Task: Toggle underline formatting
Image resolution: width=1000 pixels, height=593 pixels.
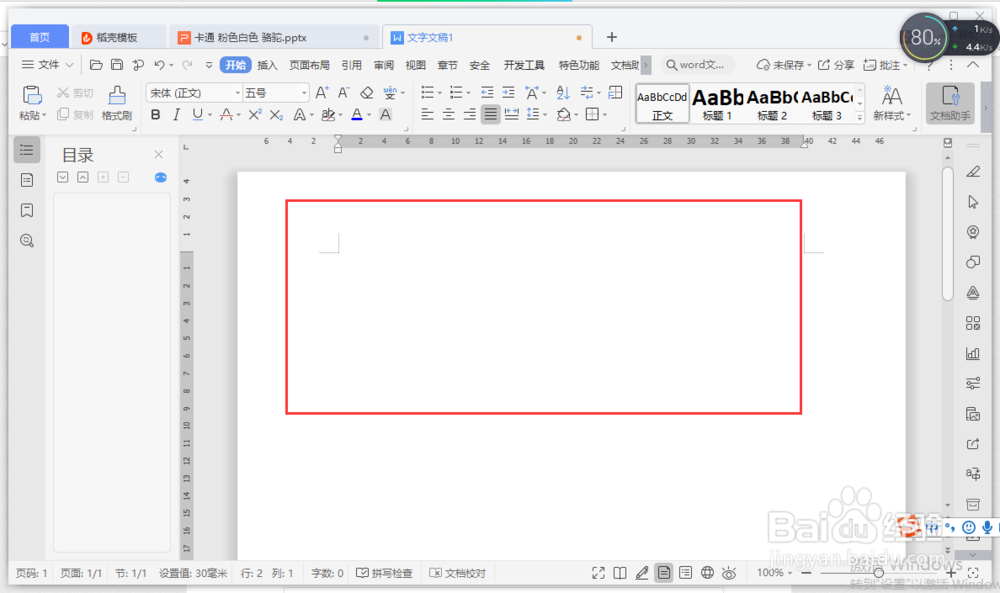Action: (198, 115)
